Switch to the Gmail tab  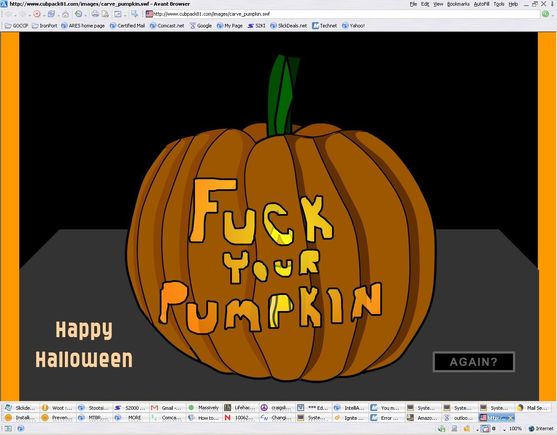168,408
